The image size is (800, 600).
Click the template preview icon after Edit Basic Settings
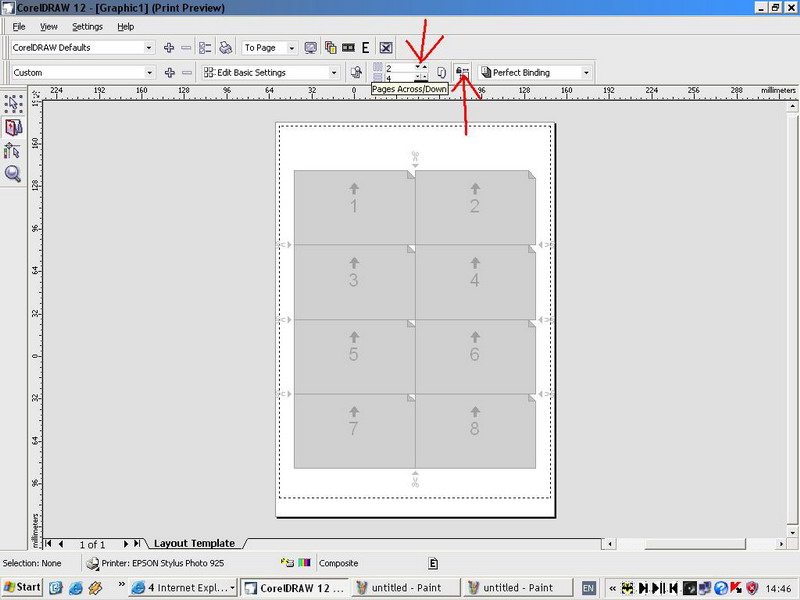356,72
